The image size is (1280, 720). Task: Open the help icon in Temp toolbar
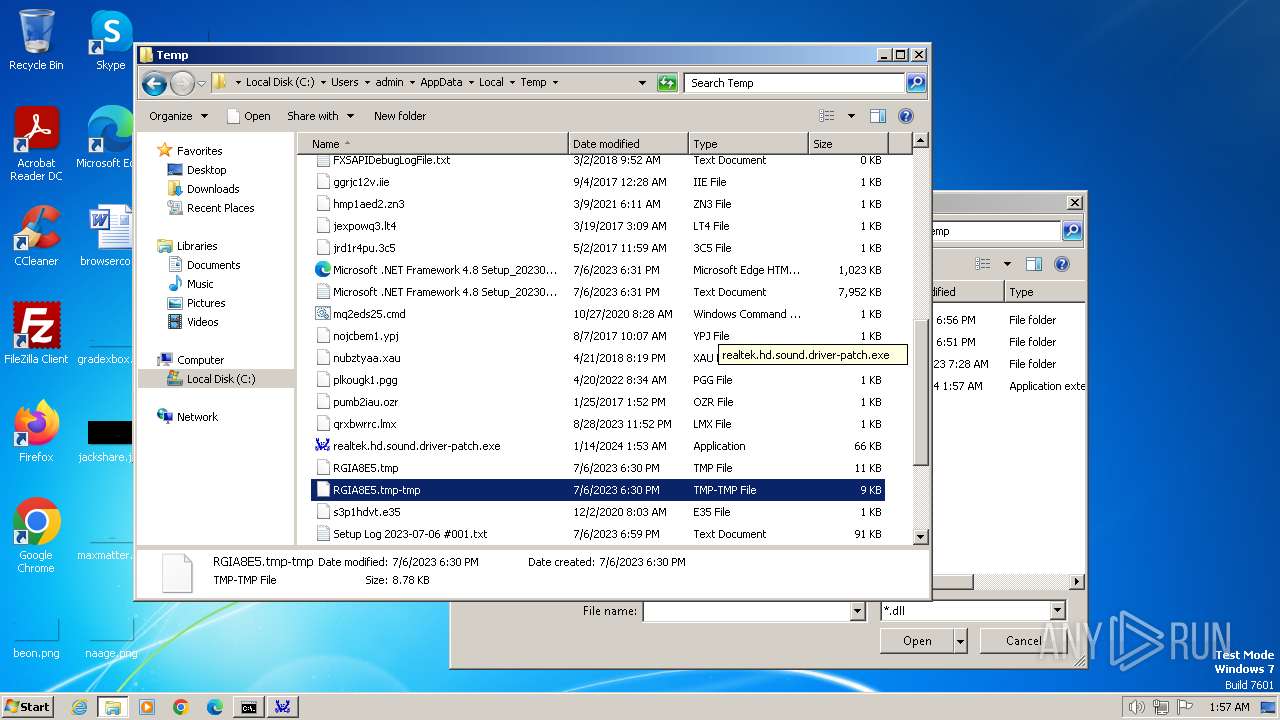(906, 116)
